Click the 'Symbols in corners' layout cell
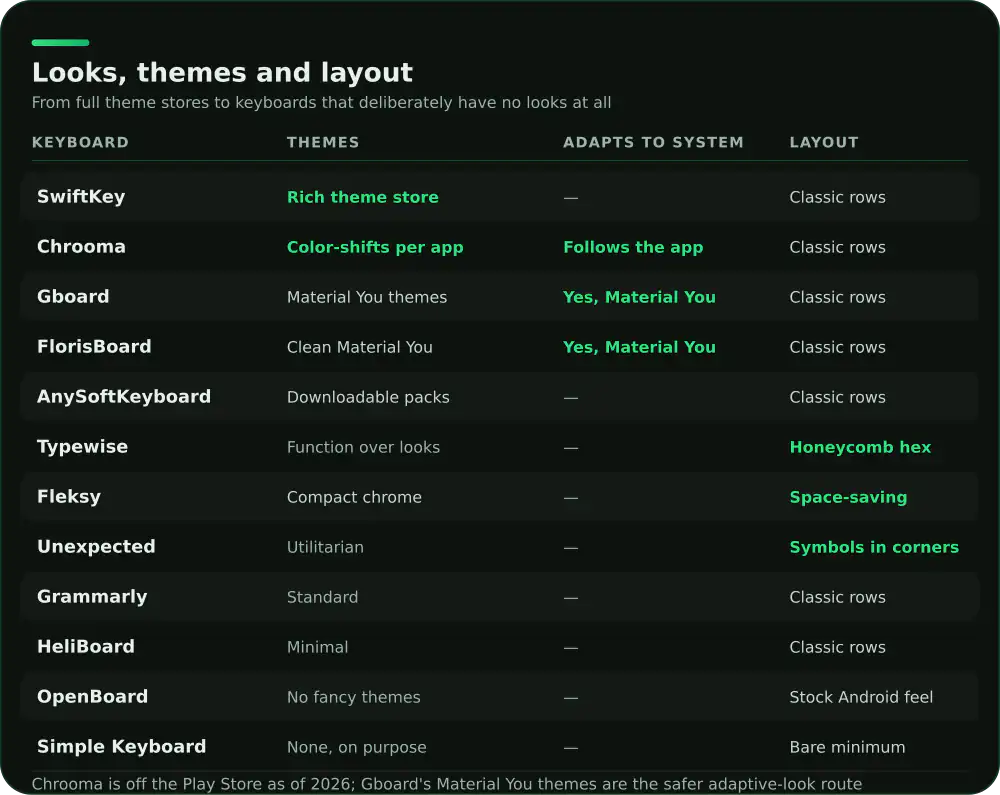The height and width of the screenshot is (795, 1000). 874,547
